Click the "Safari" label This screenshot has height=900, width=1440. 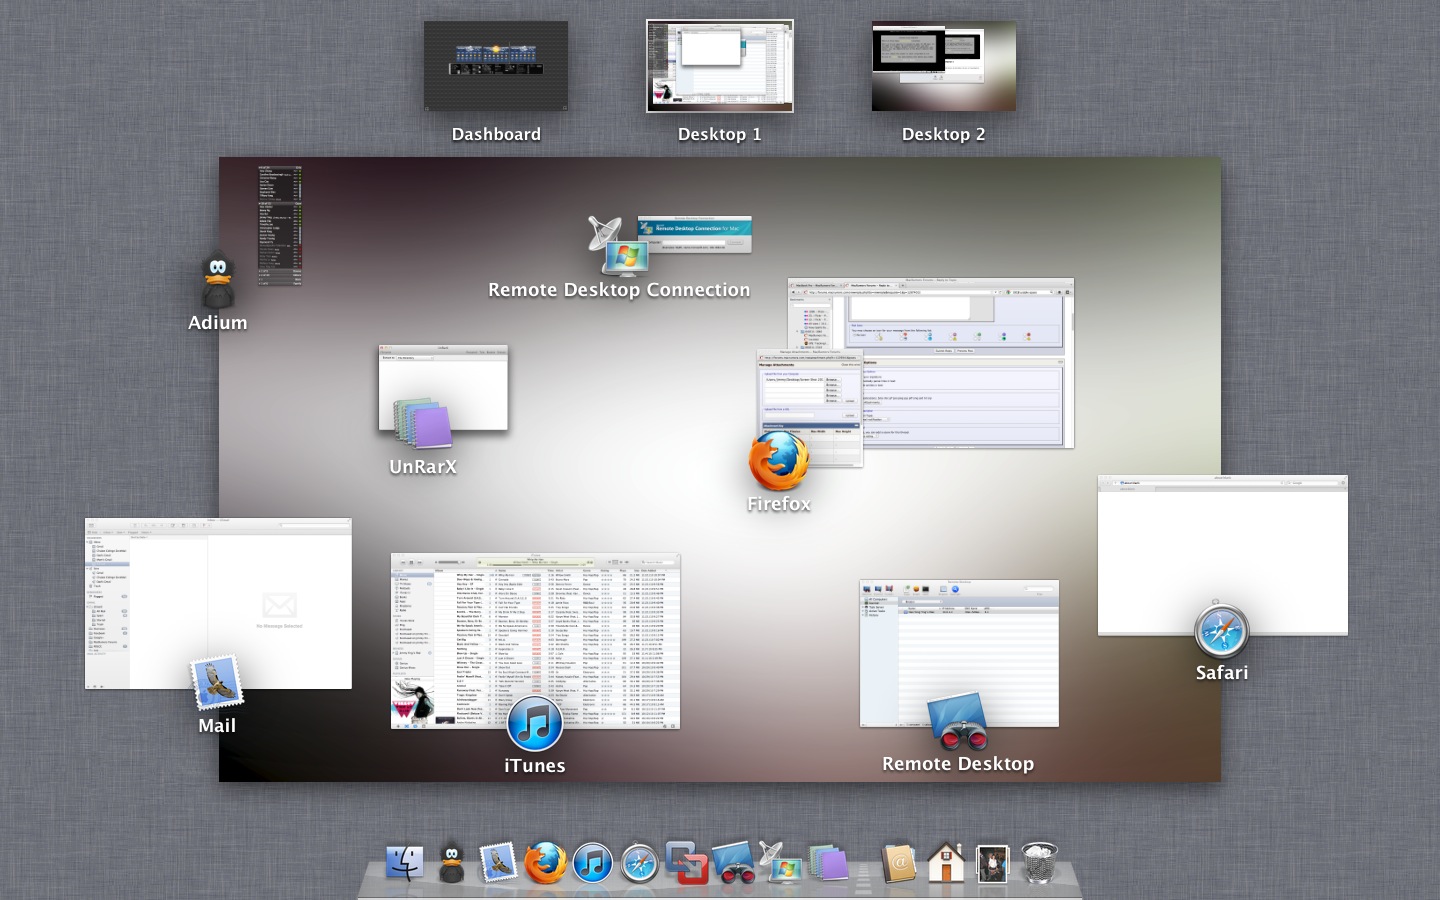coord(1222,673)
